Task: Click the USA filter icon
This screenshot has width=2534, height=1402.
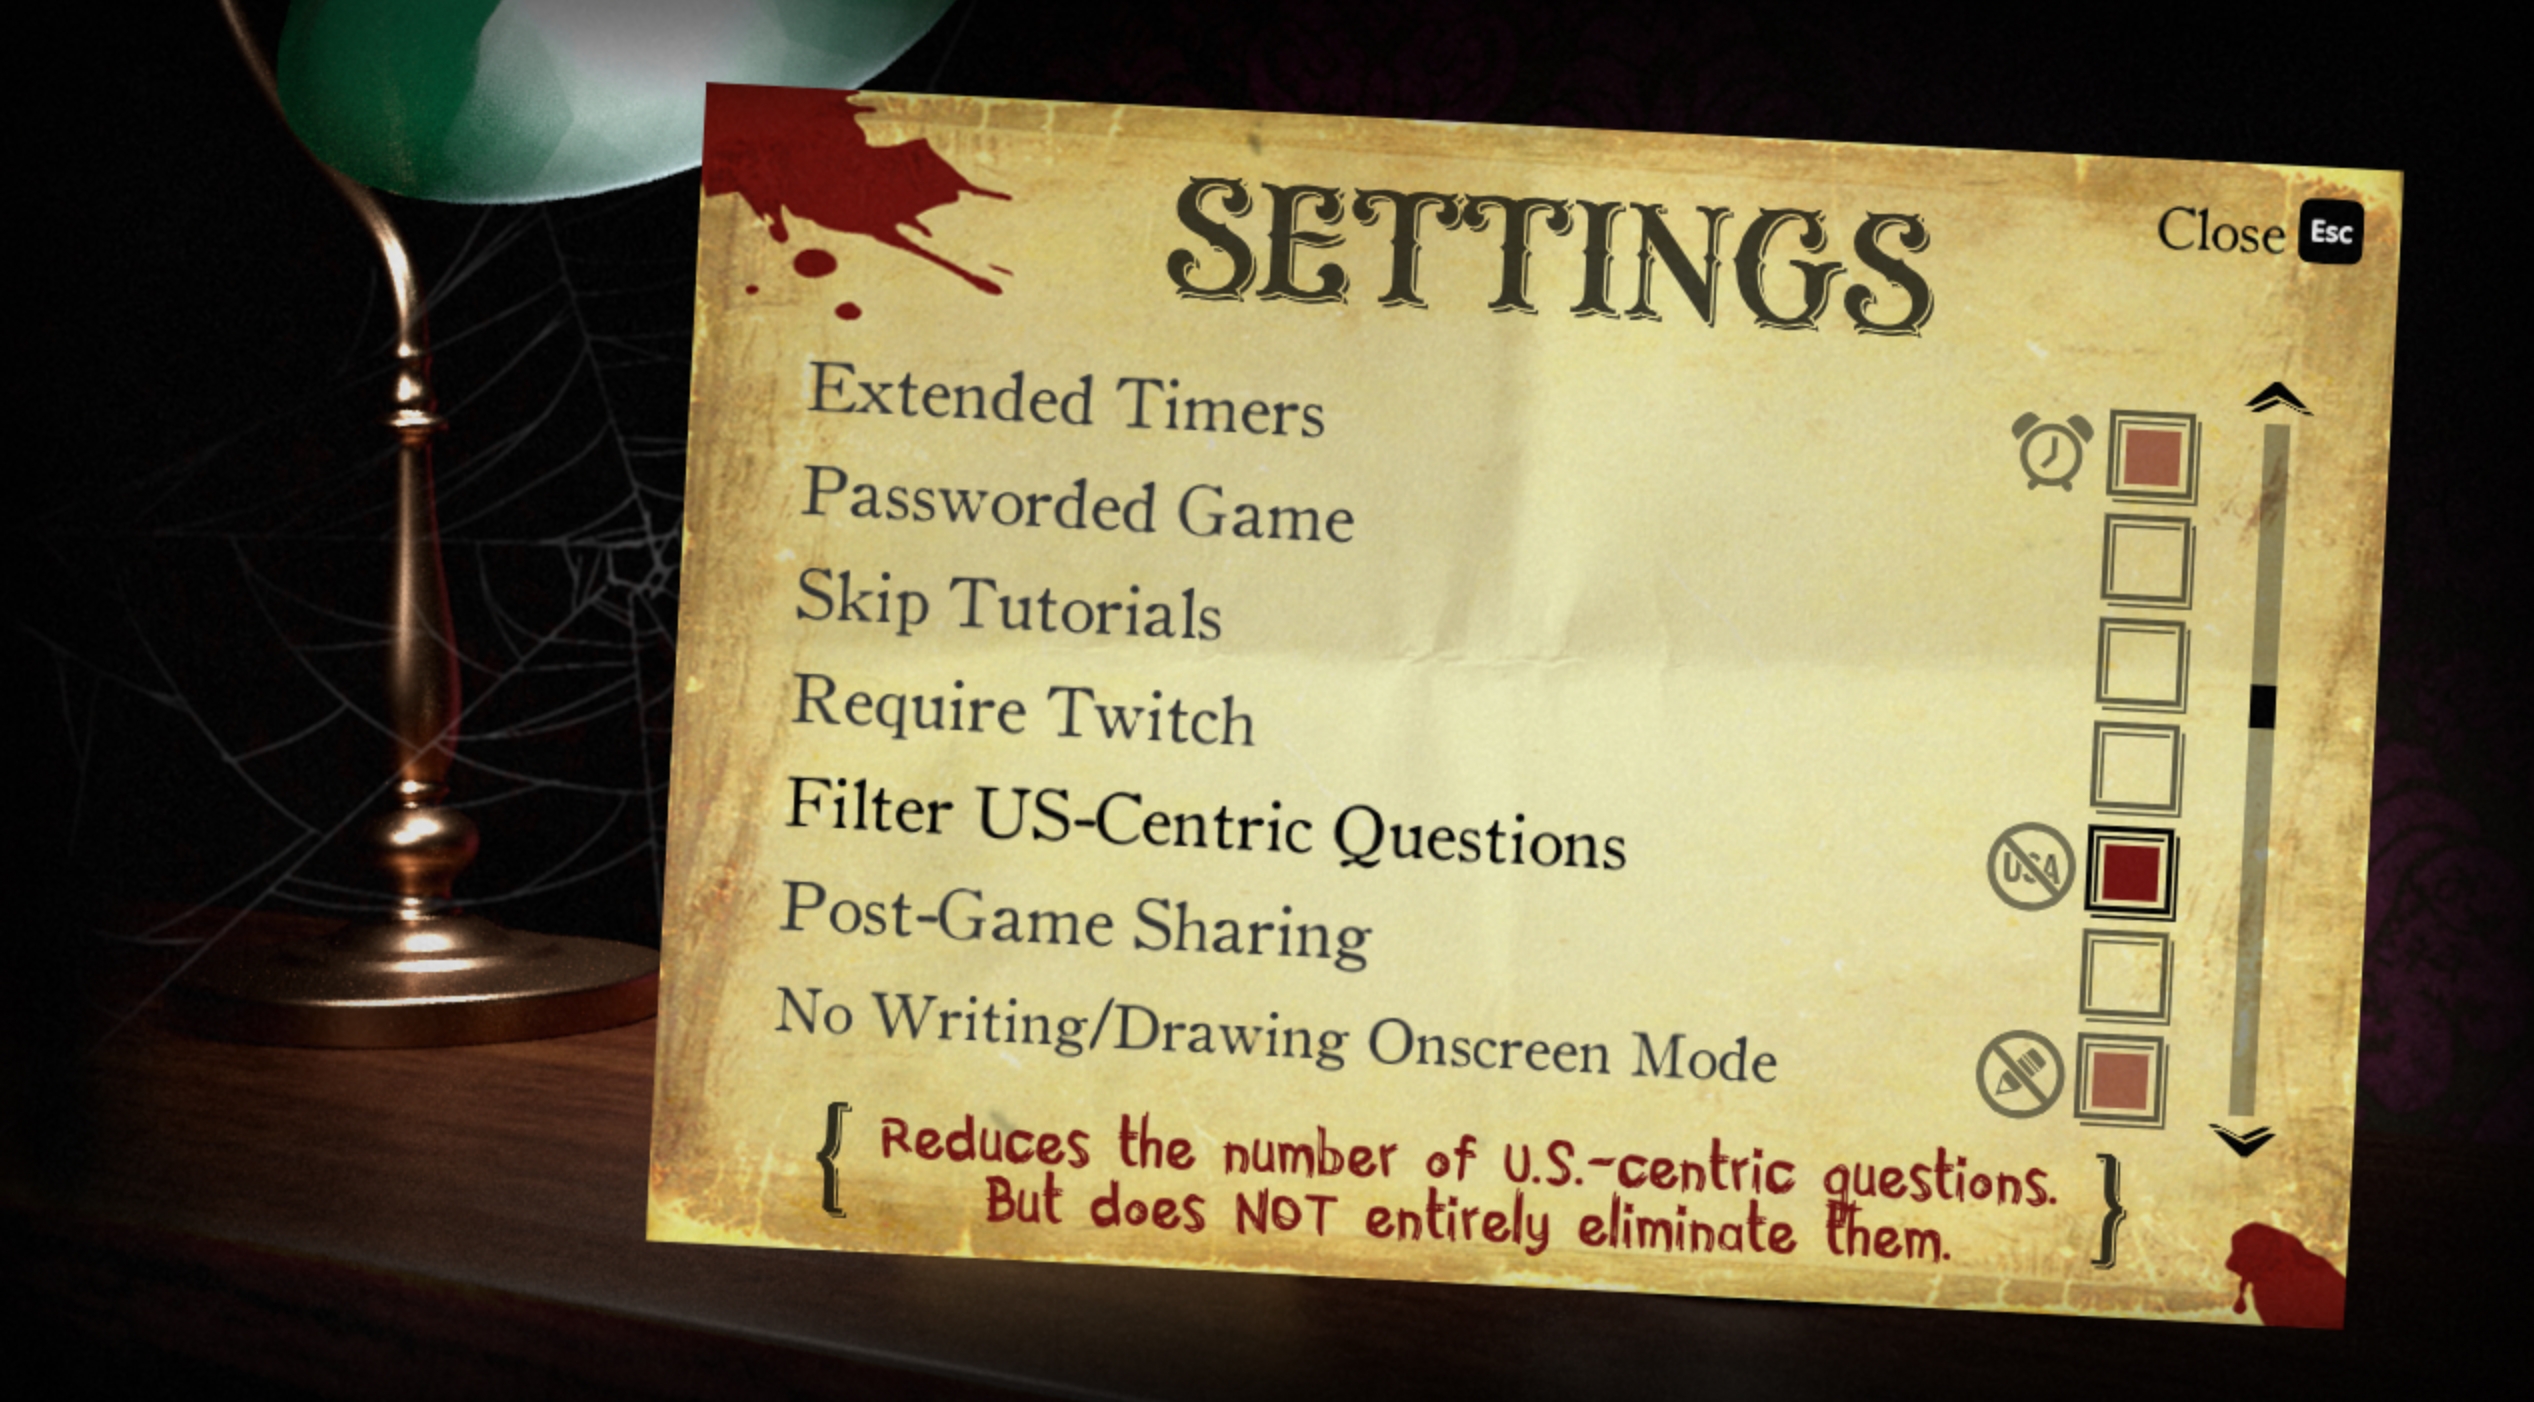Action: [2027, 858]
